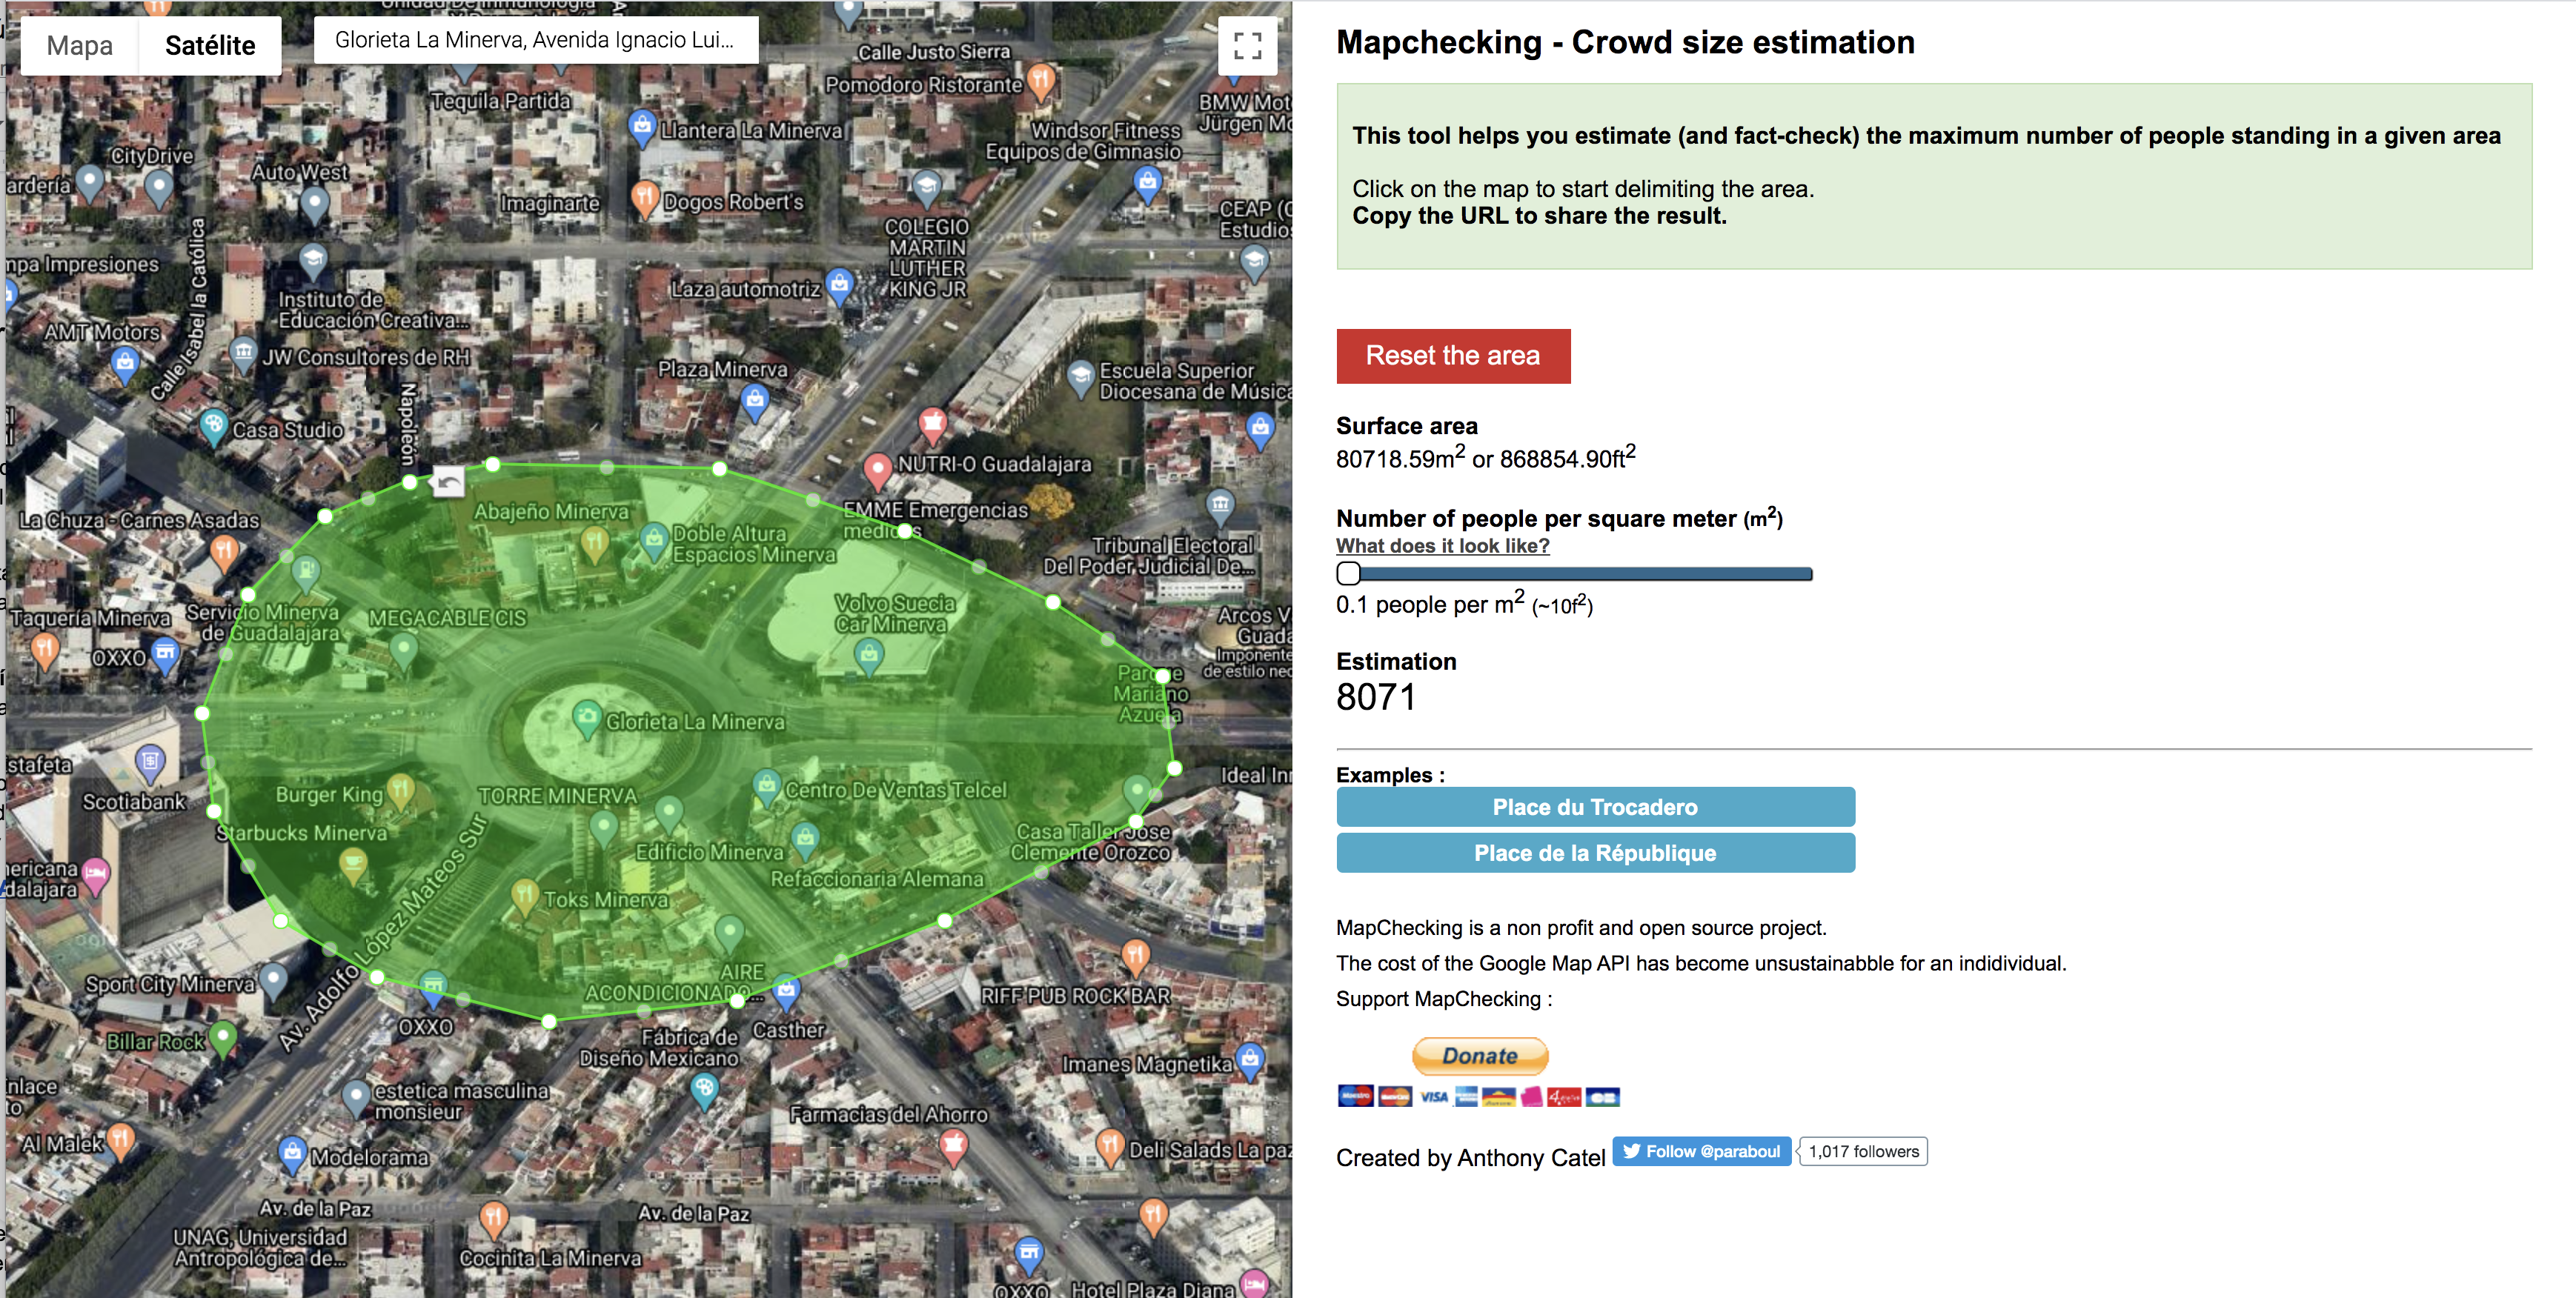Click the Created by Anthony Catel text
2576x1298 pixels.
pyautogui.click(x=1471, y=1158)
